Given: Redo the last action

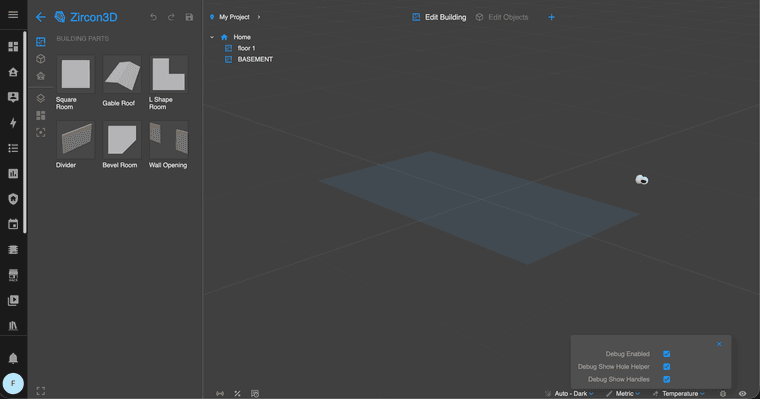Looking at the screenshot, I should point(171,17).
